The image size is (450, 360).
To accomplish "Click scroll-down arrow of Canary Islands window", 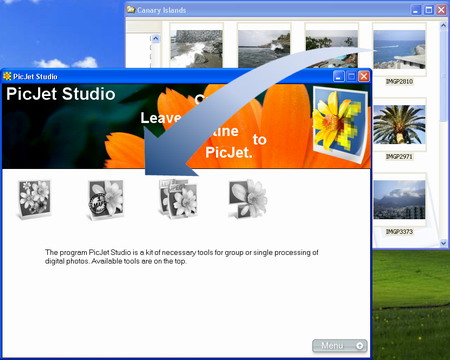I will (443, 243).
